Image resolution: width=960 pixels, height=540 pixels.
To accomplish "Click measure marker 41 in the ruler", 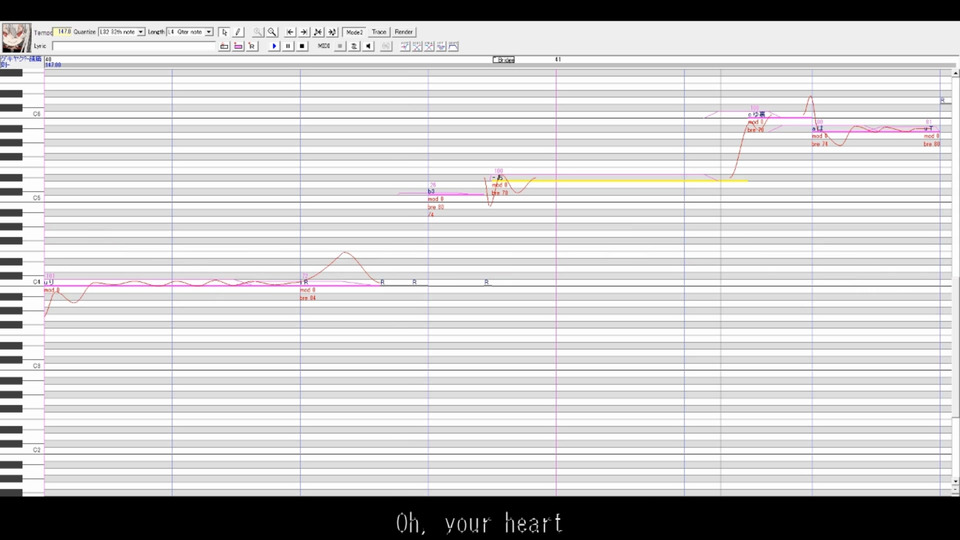I will point(558,59).
